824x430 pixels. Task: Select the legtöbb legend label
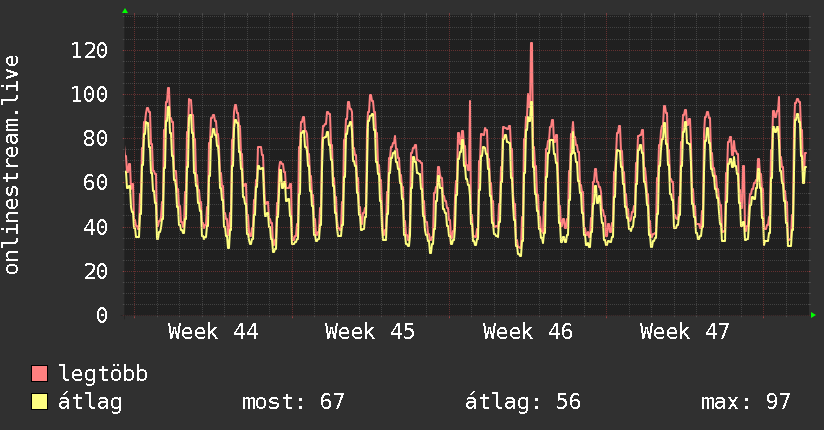(x=103, y=374)
